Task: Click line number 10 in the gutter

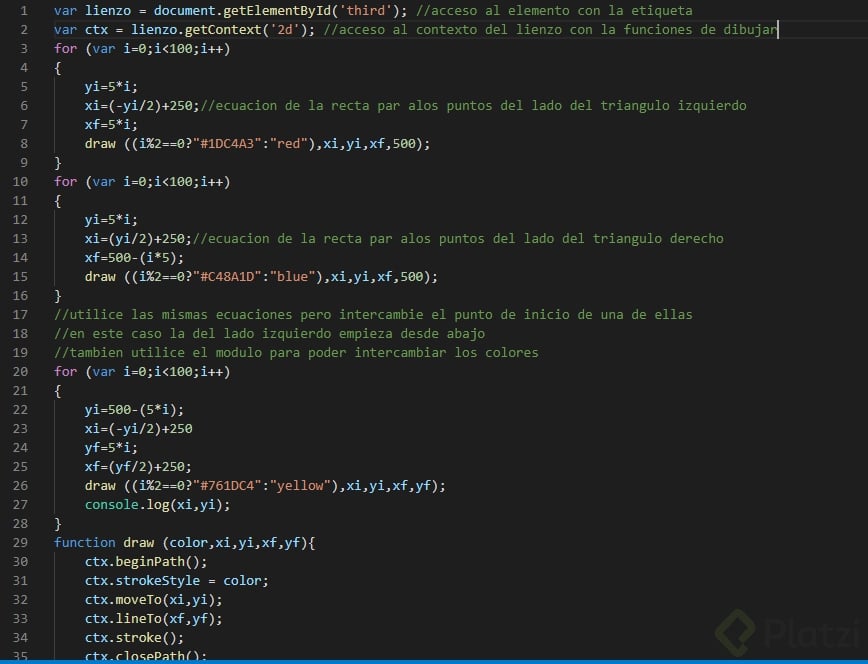Action: (x=21, y=181)
